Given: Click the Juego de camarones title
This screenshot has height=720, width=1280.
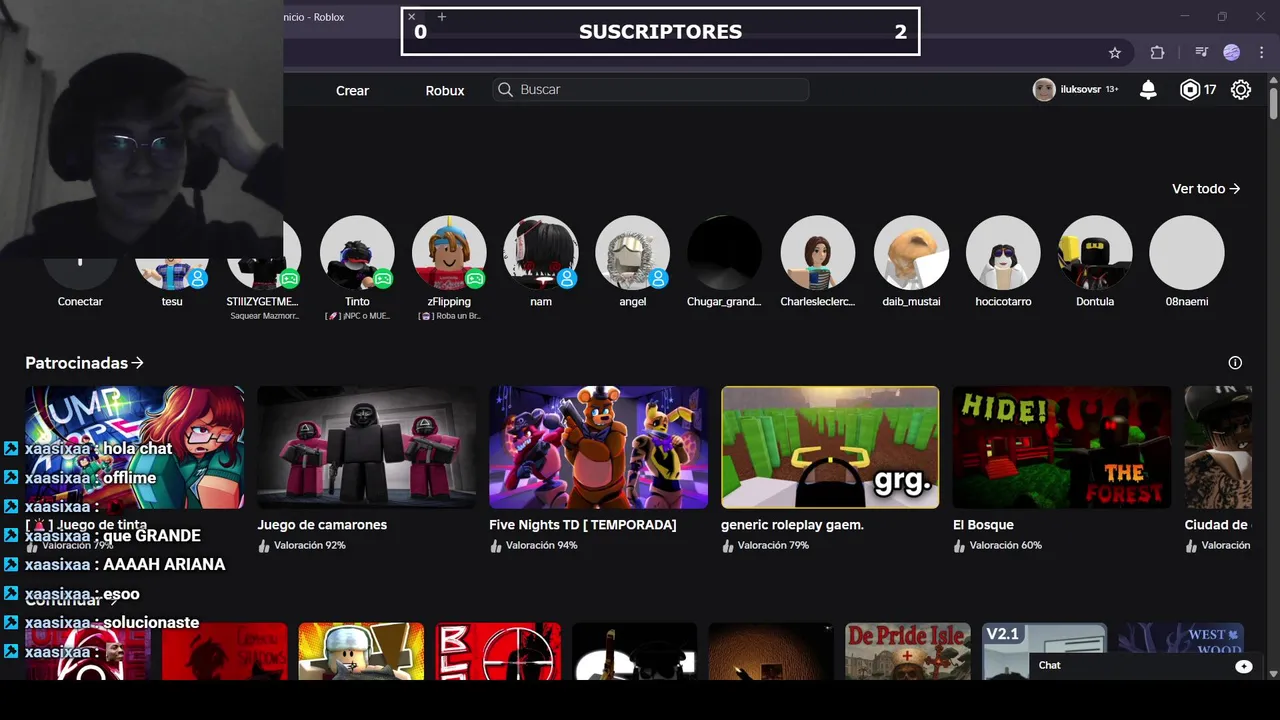Looking at the screenshot, I should point(322,525).
